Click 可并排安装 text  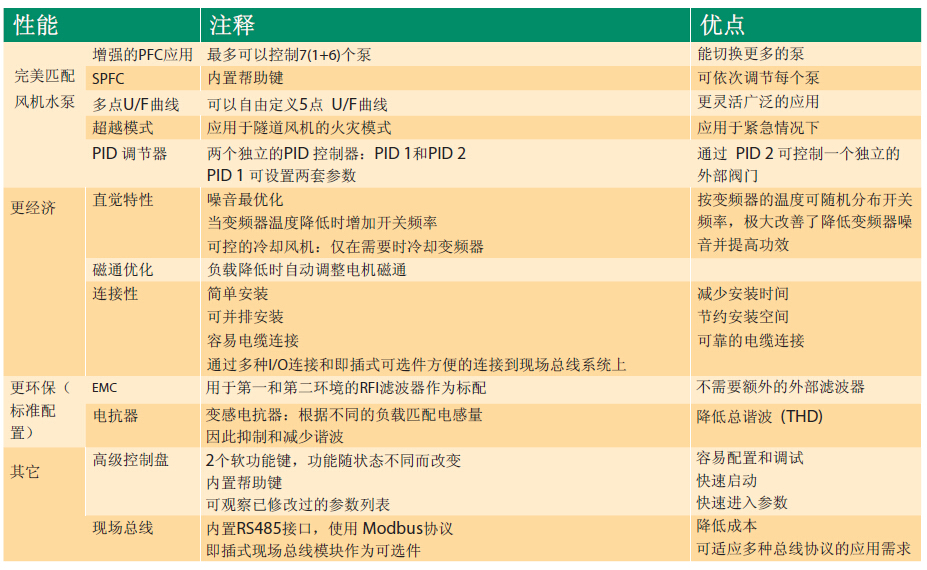coord(245,317)
